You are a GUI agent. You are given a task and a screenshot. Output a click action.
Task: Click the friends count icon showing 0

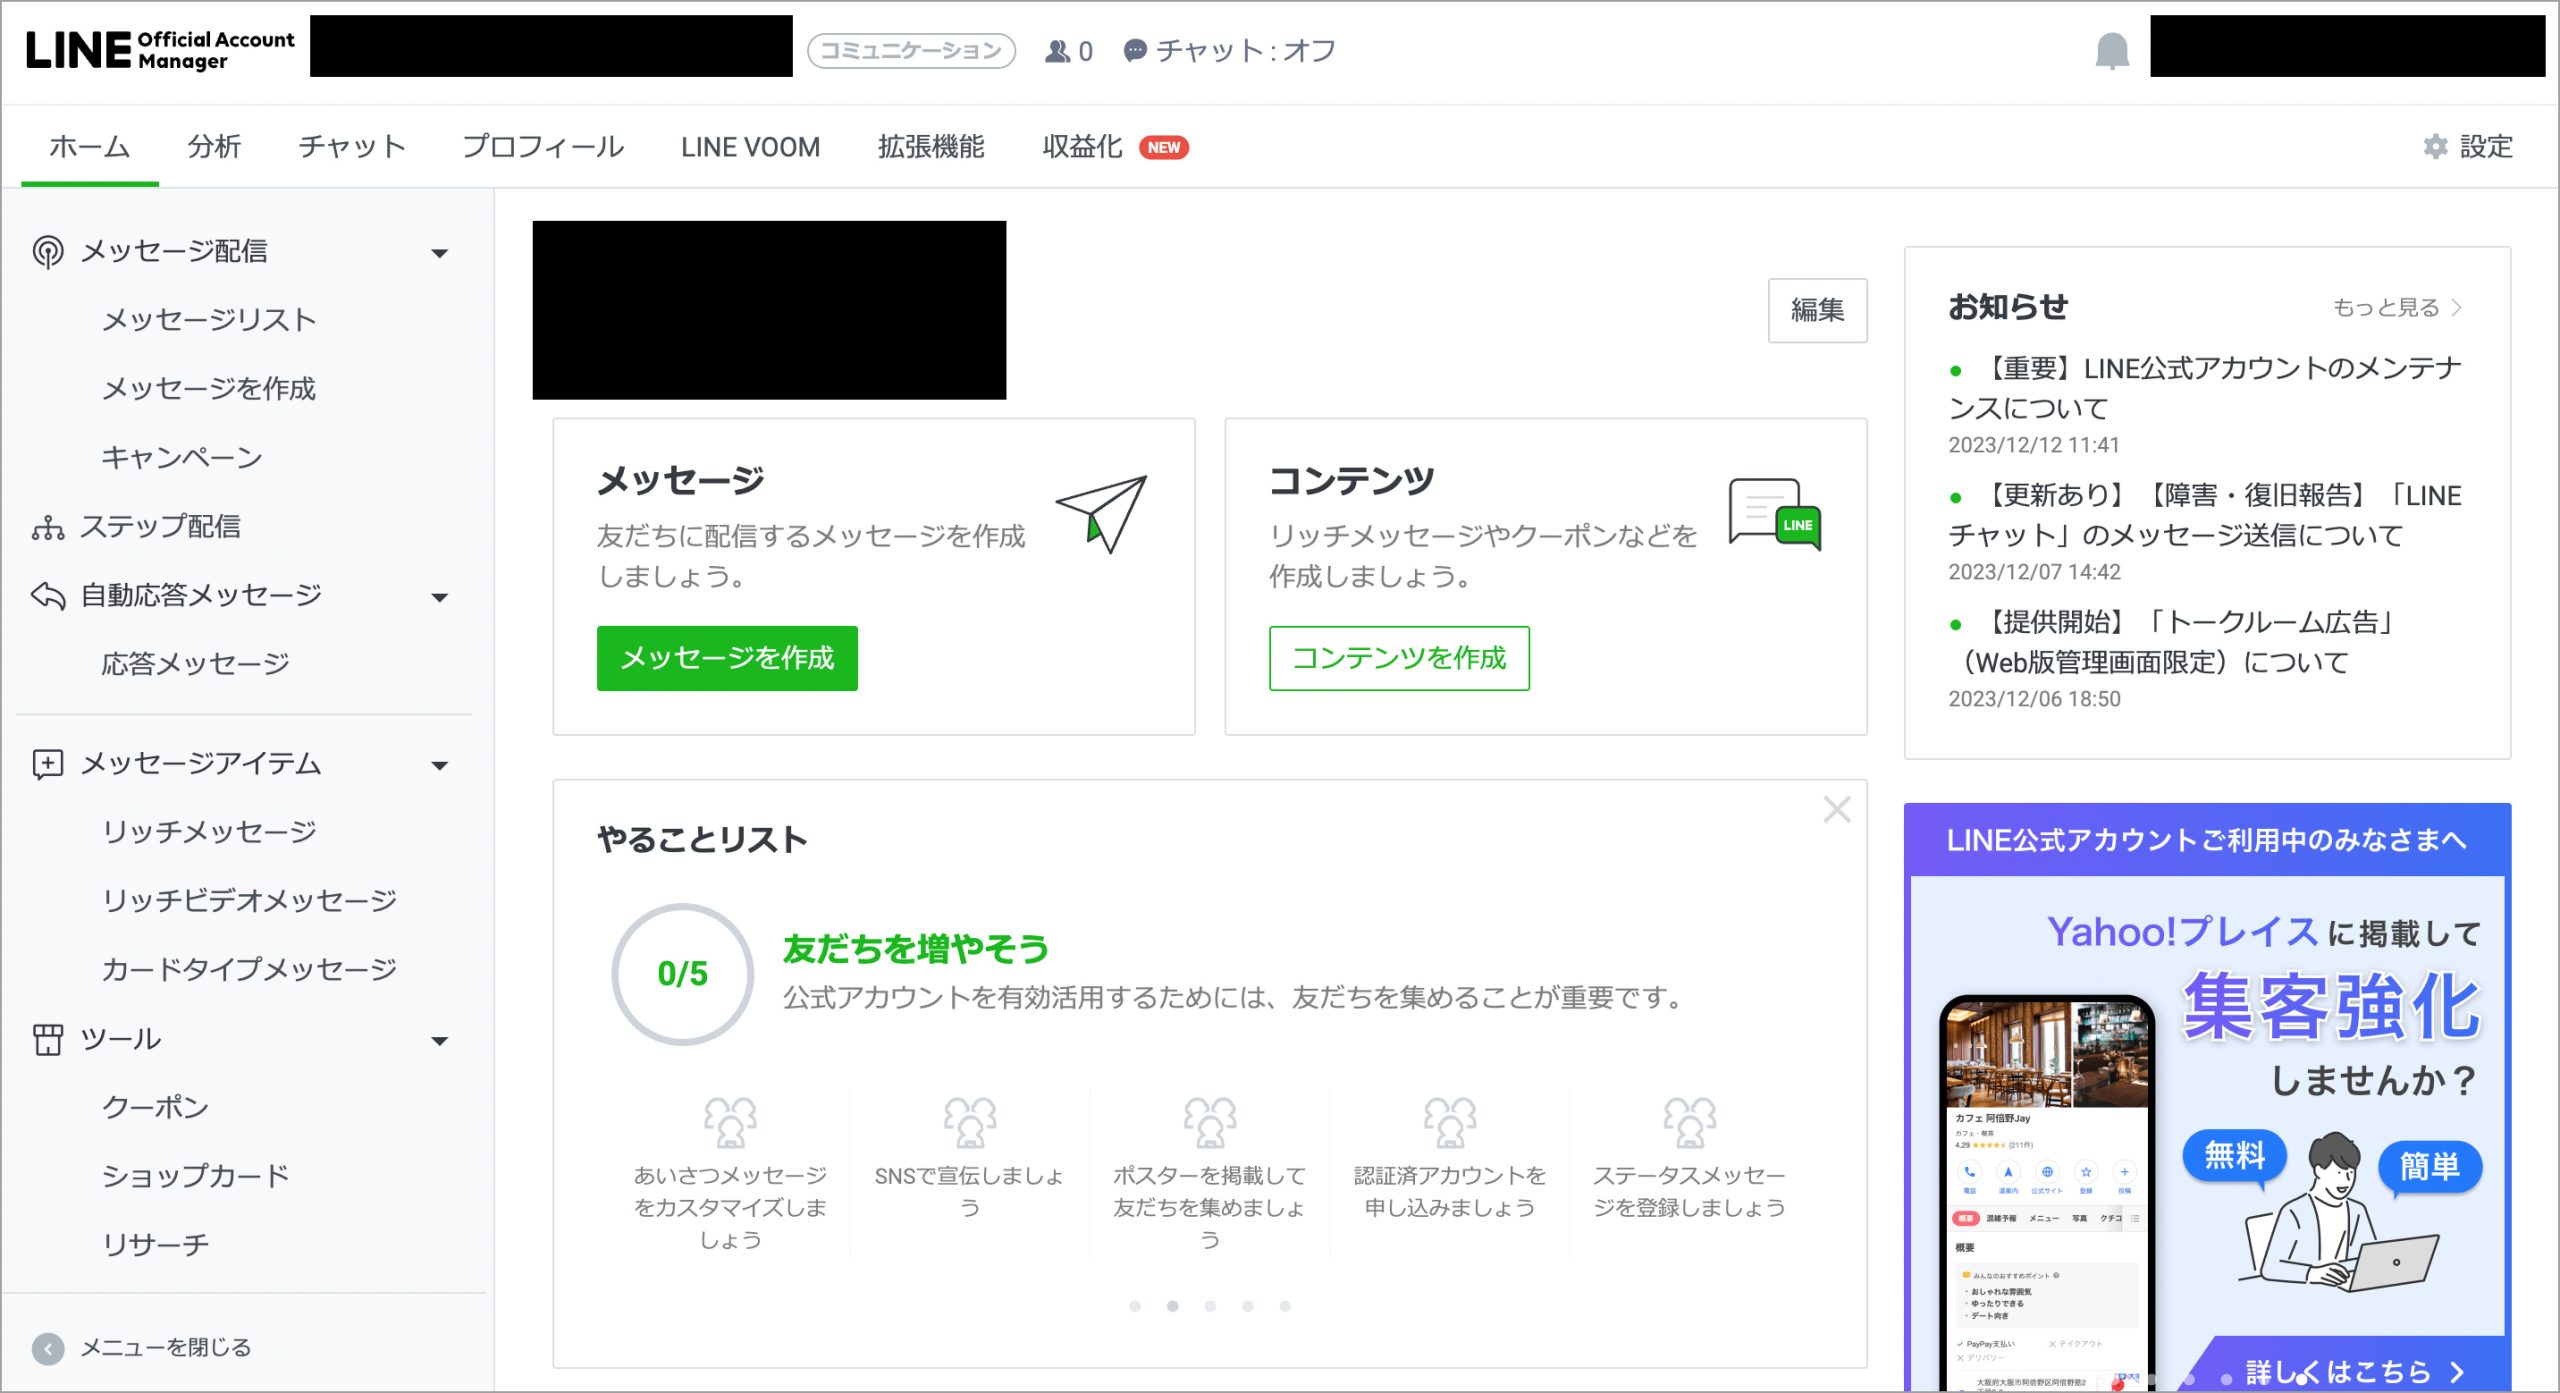tap(1056, 51)
